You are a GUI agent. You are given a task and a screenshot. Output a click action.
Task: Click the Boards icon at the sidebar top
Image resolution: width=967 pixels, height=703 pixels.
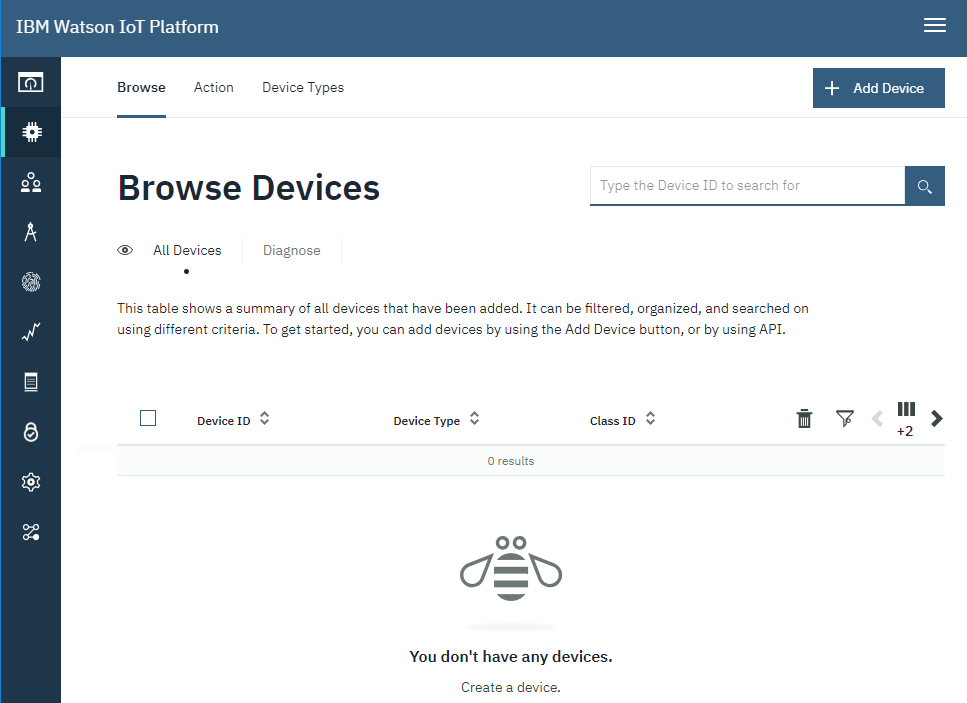click(30, 81)
